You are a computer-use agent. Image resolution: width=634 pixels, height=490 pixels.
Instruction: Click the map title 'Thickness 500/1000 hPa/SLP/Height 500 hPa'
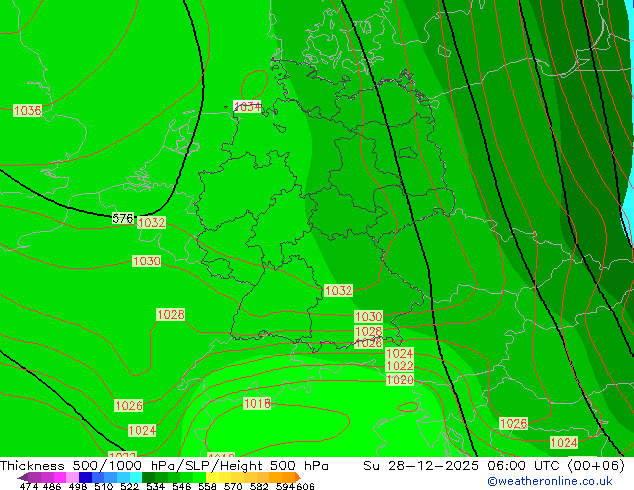coord(164,466)
